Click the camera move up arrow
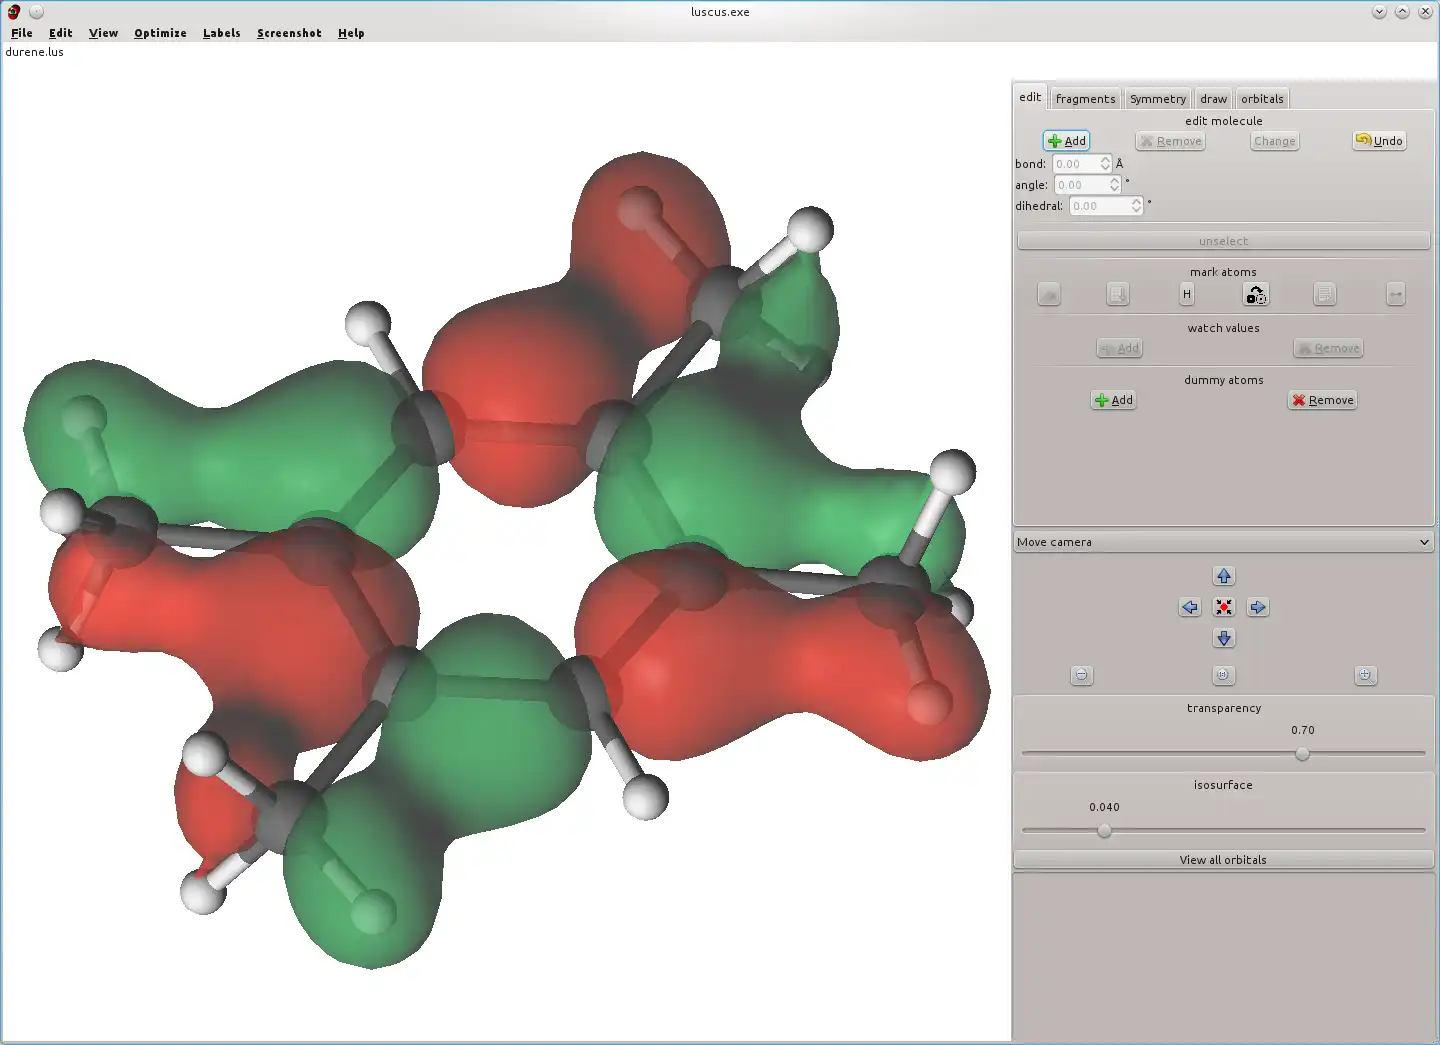 coord(1223,576)
